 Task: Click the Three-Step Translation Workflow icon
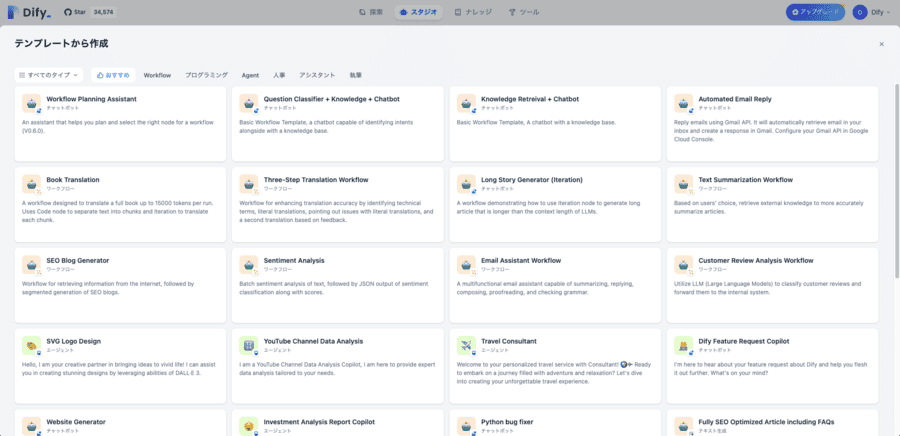pyautogui.click(x=249, y=184)
